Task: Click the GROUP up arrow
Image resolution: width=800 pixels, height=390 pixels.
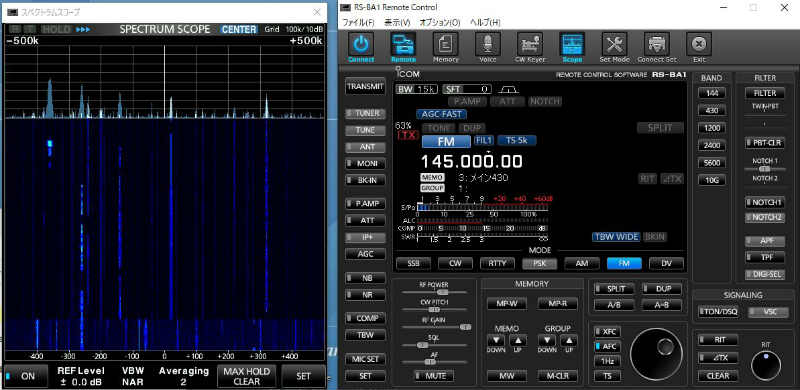Action: (x=568, y=340)
